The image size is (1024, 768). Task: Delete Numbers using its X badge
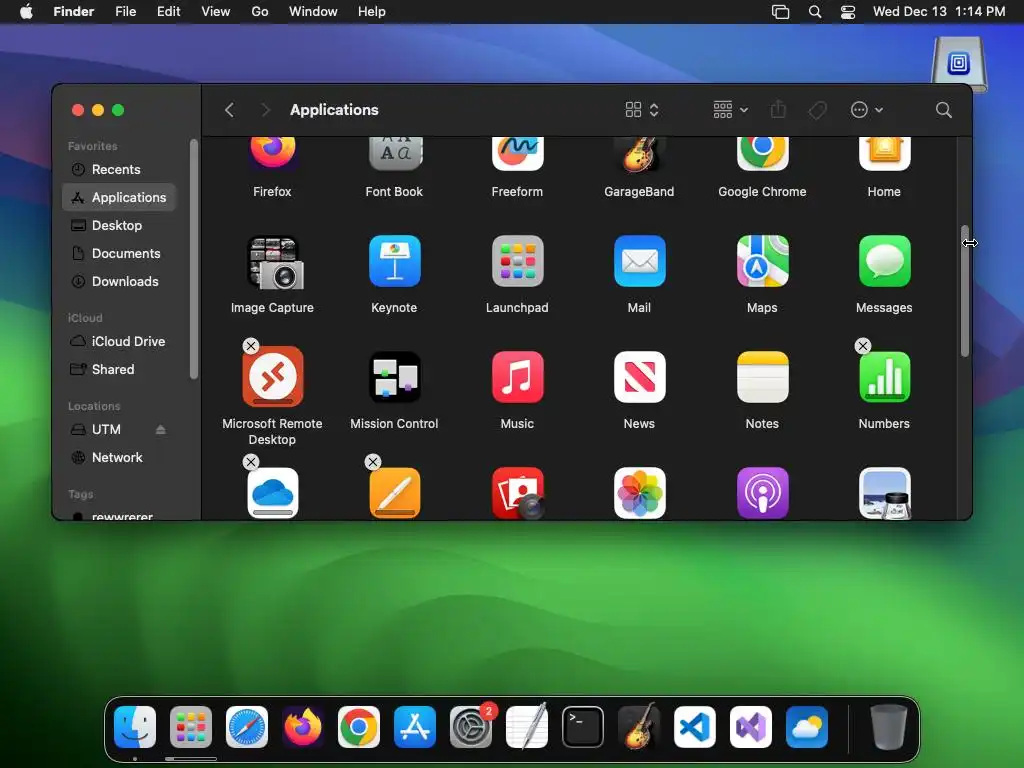point(863,346)
